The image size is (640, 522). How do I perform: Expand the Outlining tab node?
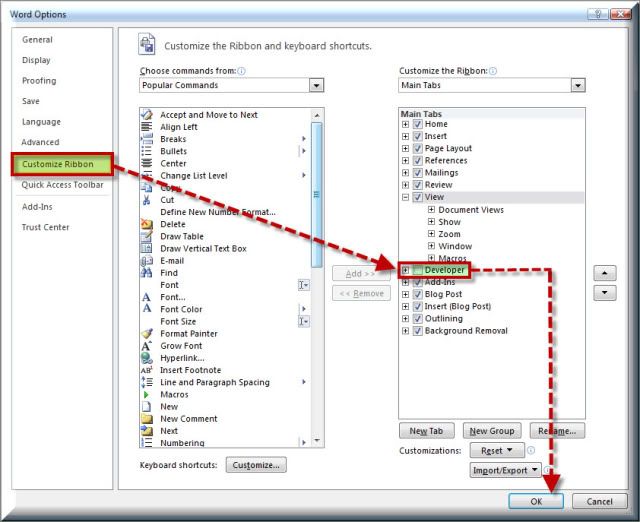point(405,318)
